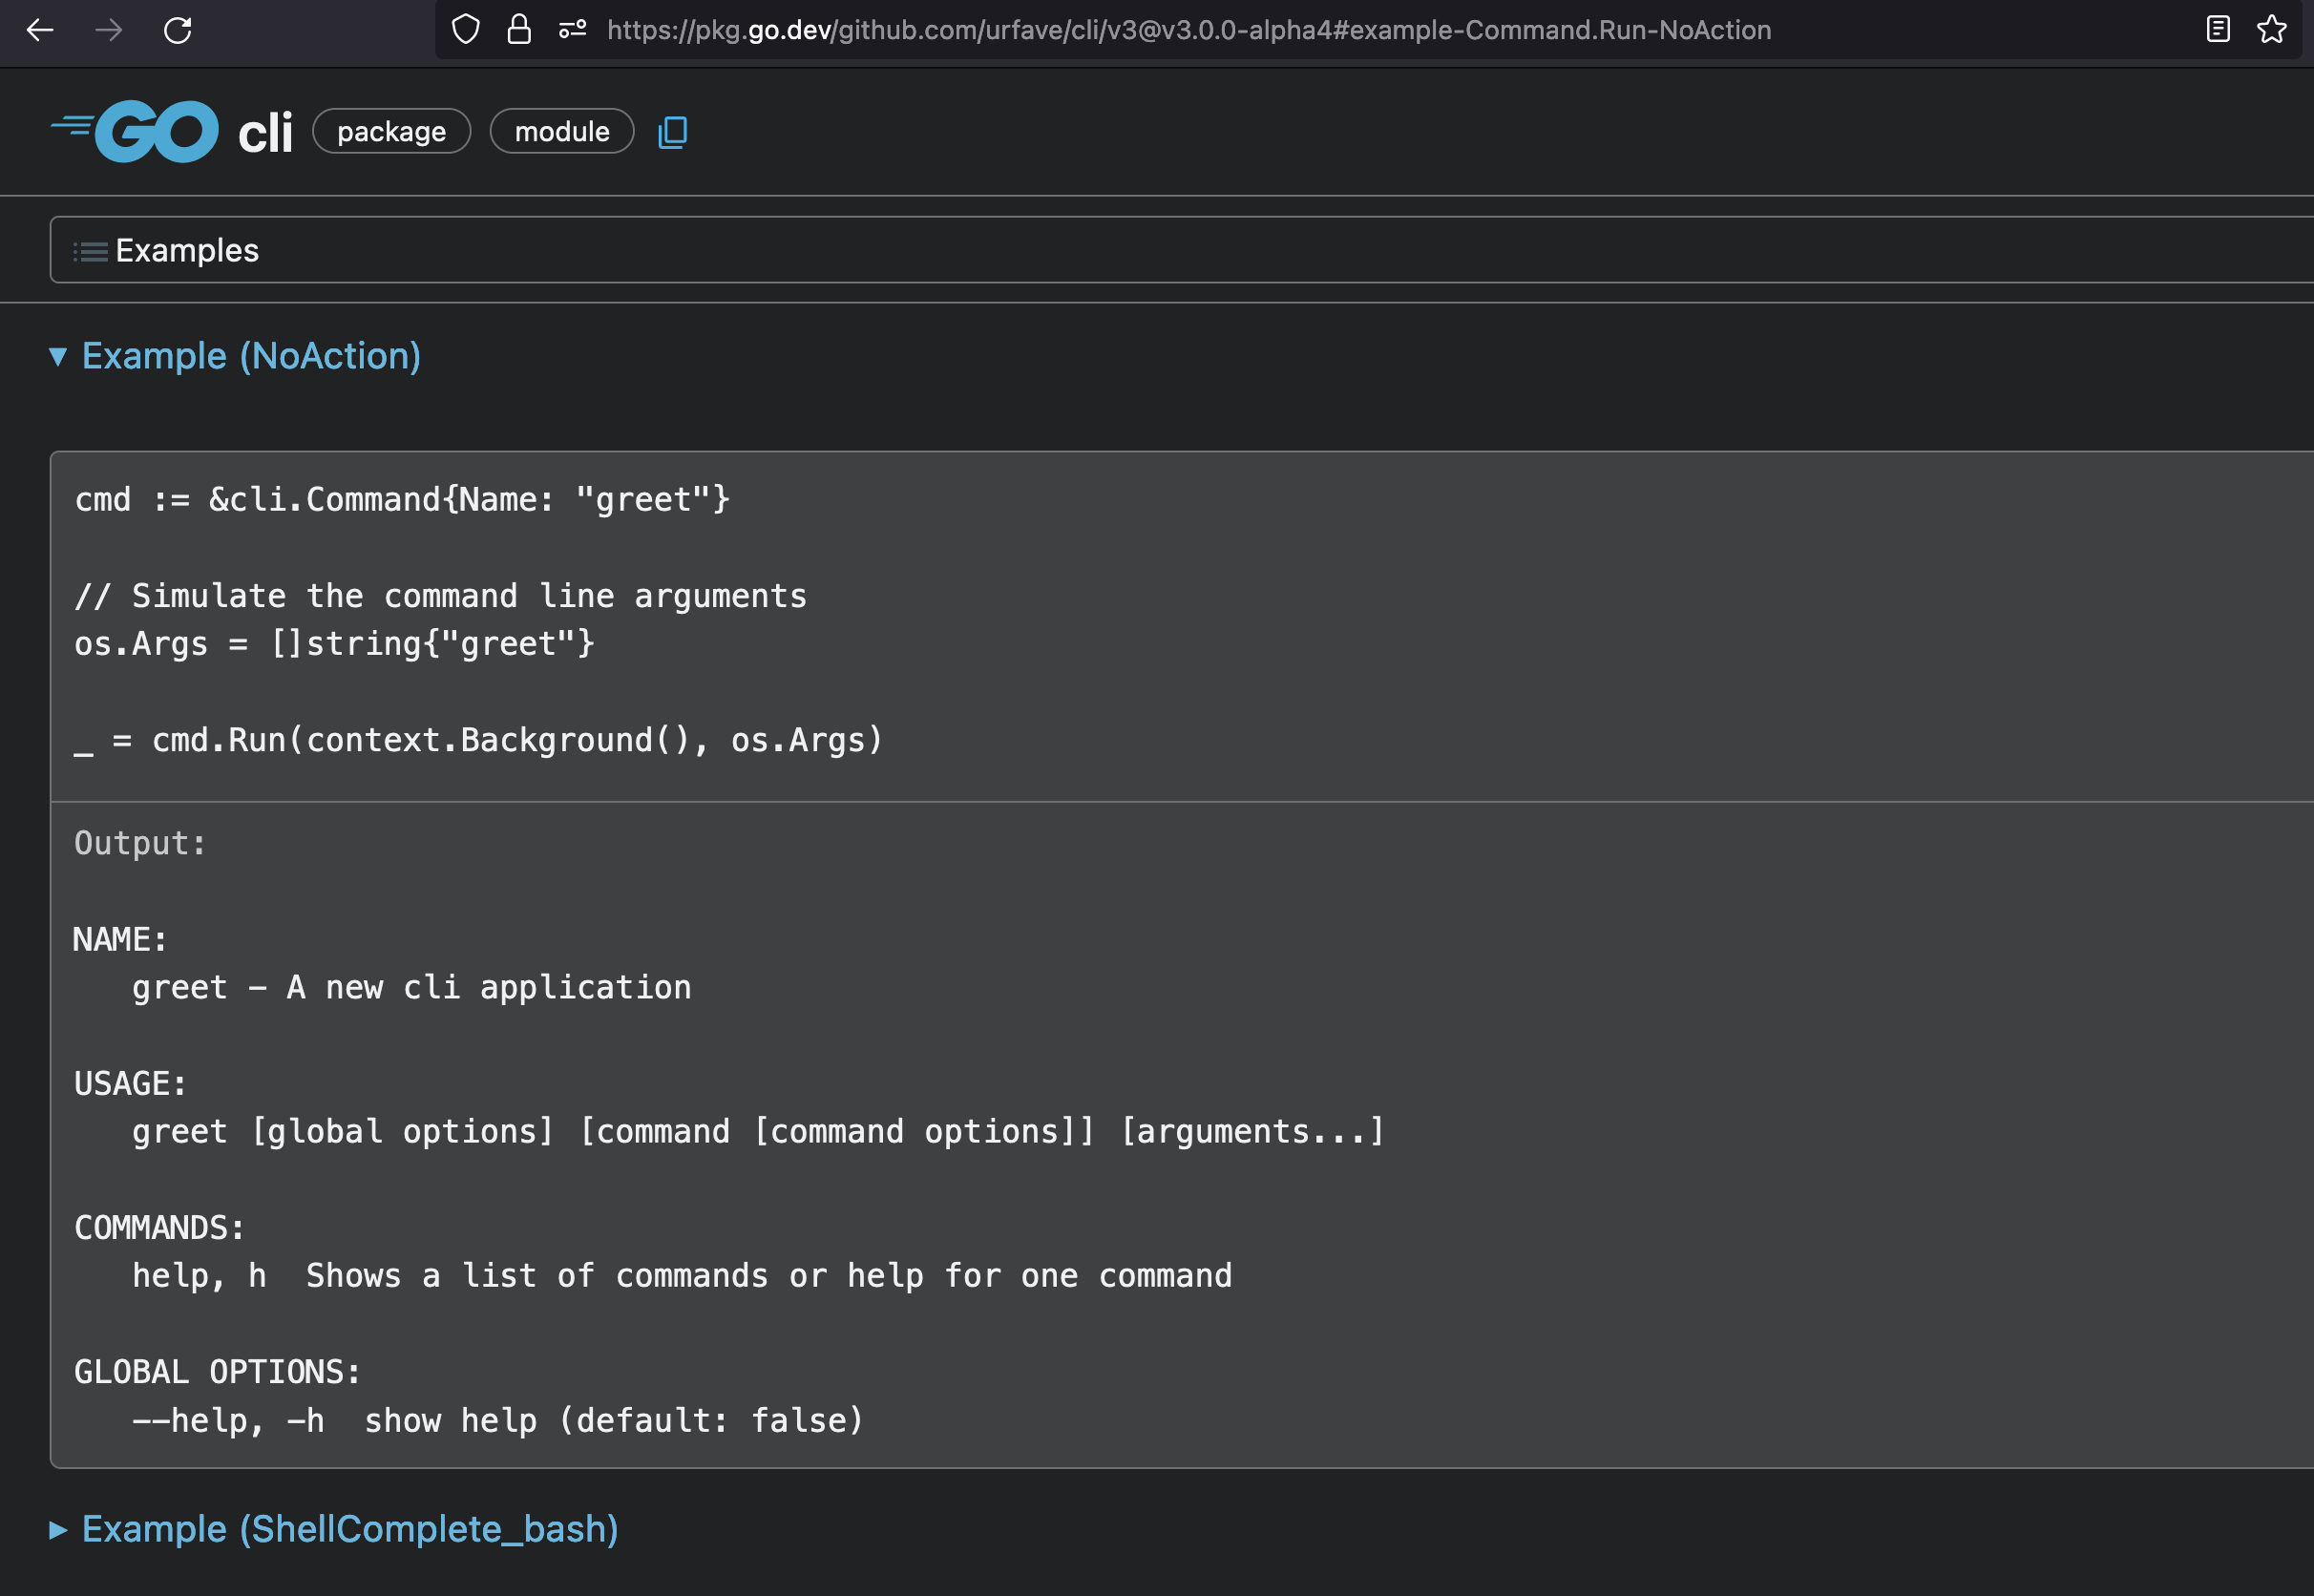Click the Examples outline list icon
Image resolution: width=2314 pixels, height=1596 pixels.
pyautogui.click(x=89, y=250)
